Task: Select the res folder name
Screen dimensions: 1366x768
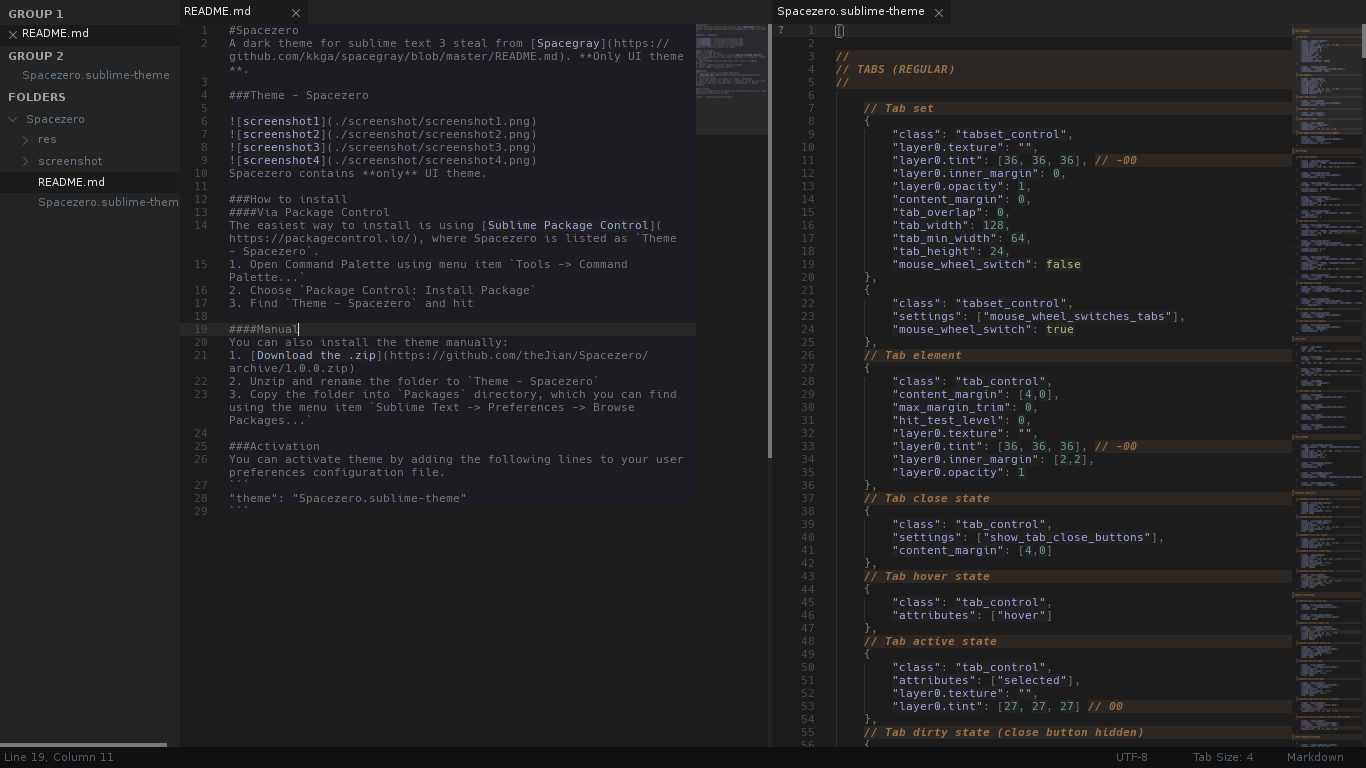Action: point(47,140)
